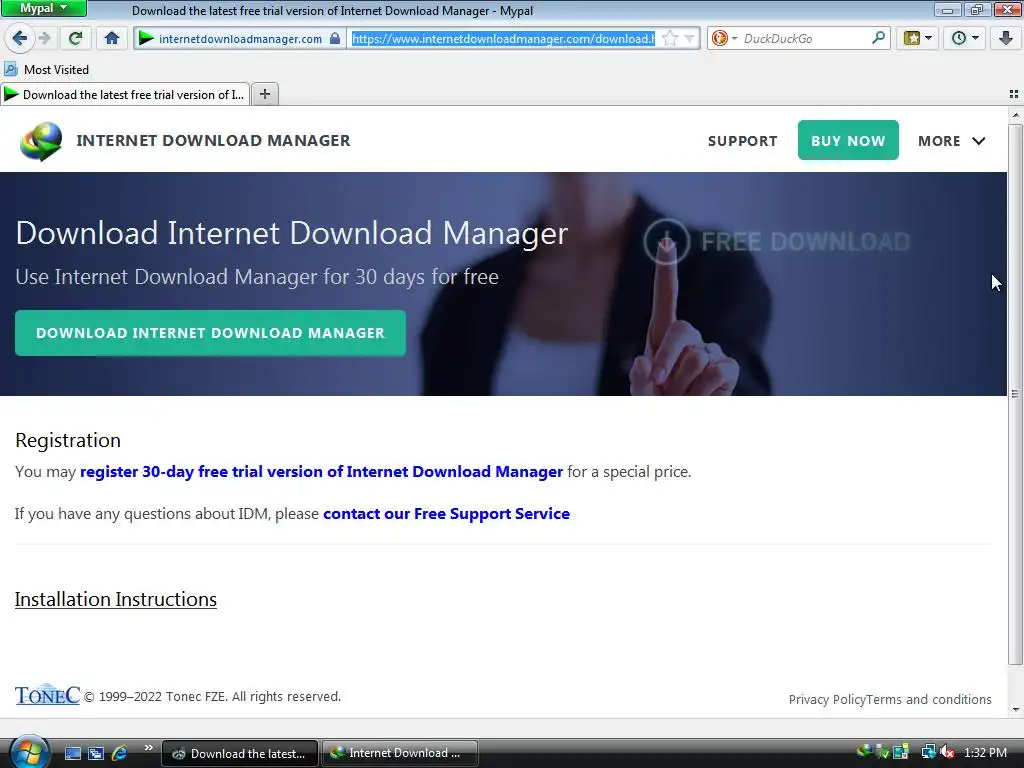Image resolution: width=1024 pixels, height=768 pixels.
Task: Open the DuckDuckGo search engine selector
Action: tap(724, 39)
